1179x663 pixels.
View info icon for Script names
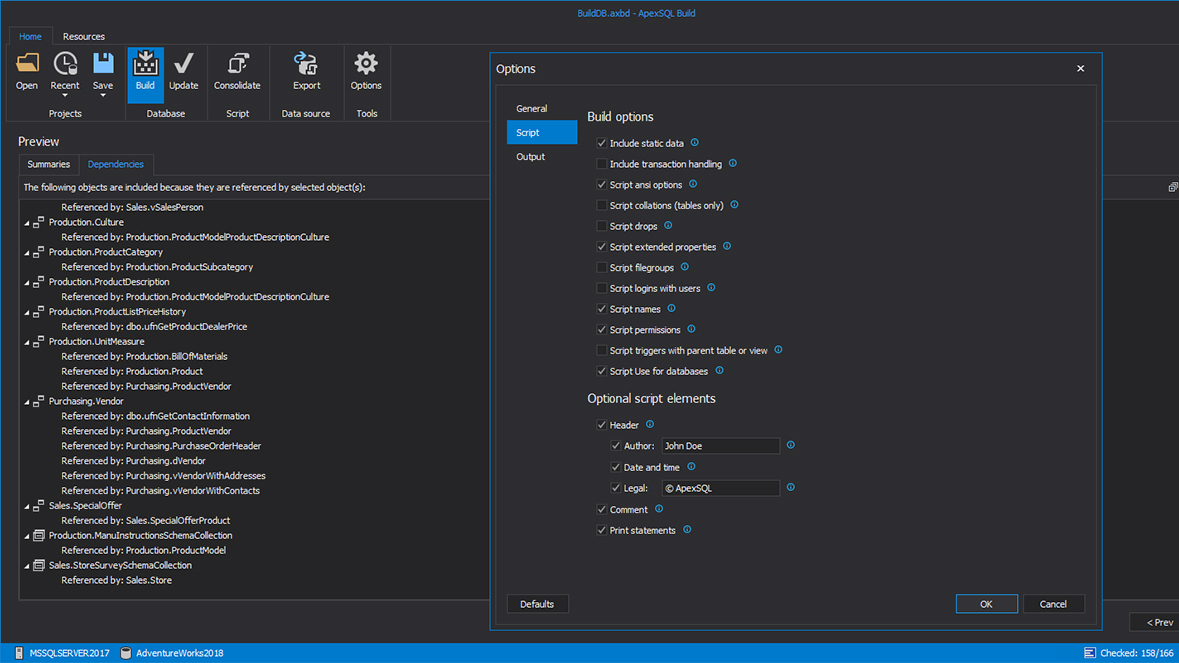671,308
